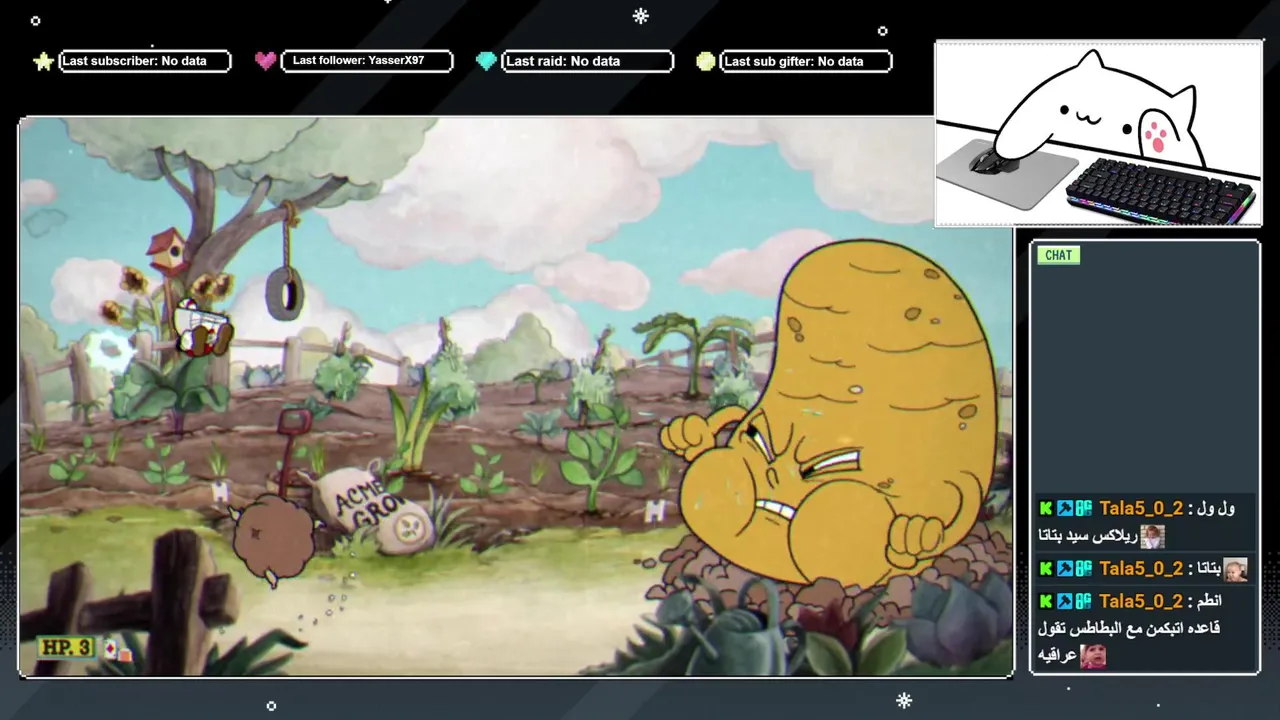Click the teal OG badge in the 'بتاتا' message
Screen dimensions: 1280x720
click(x=1084, y=569)
